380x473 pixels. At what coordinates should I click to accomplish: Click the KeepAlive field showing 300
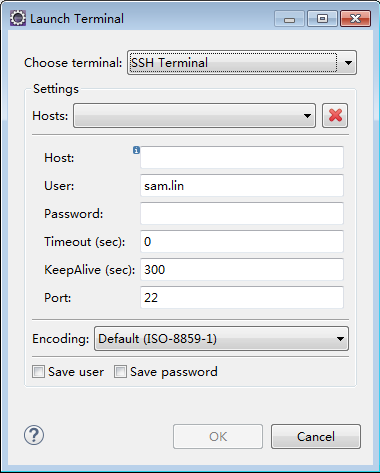point(242,269)
